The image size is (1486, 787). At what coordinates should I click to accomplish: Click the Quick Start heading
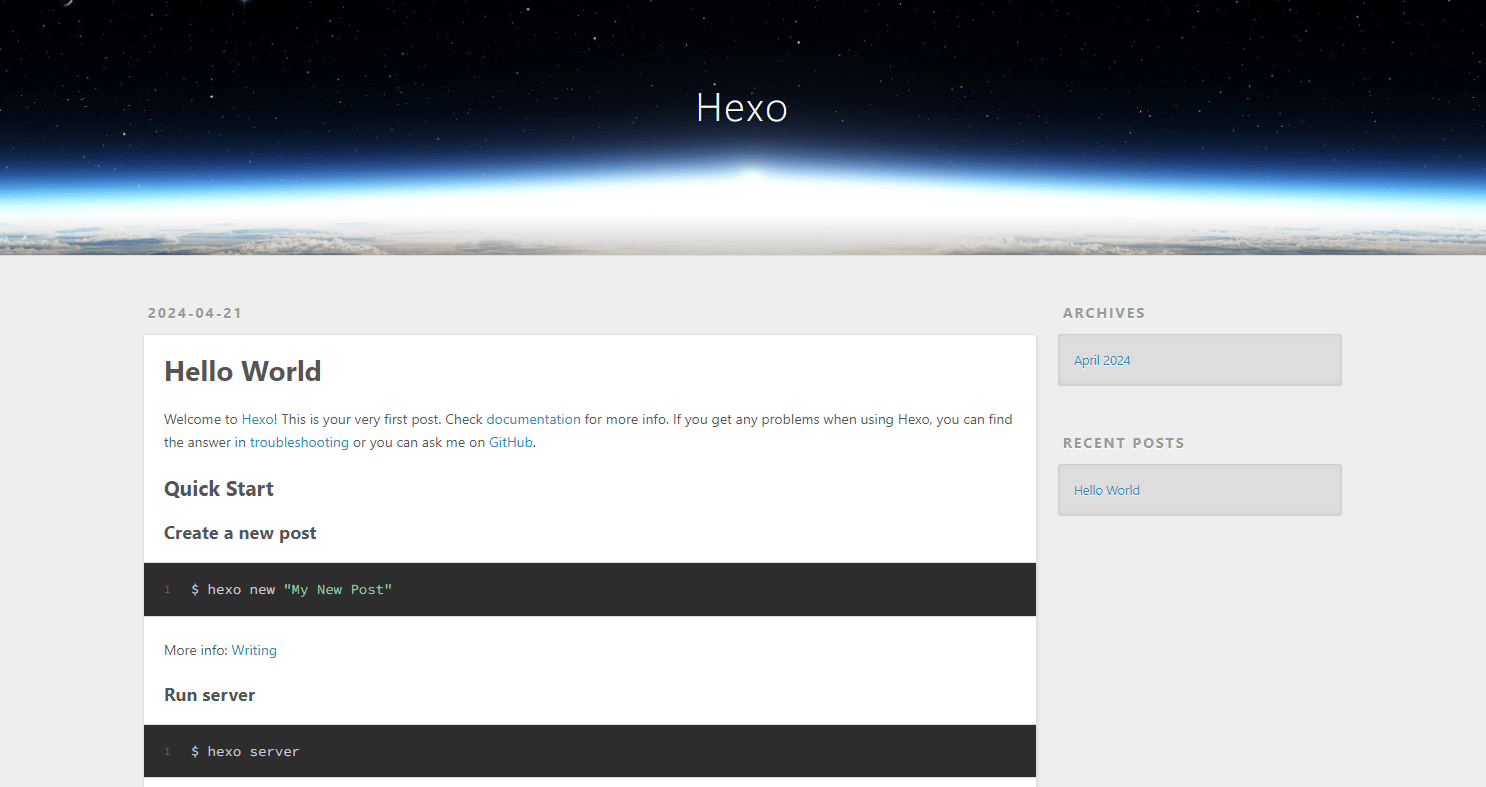tap(219, 489)
